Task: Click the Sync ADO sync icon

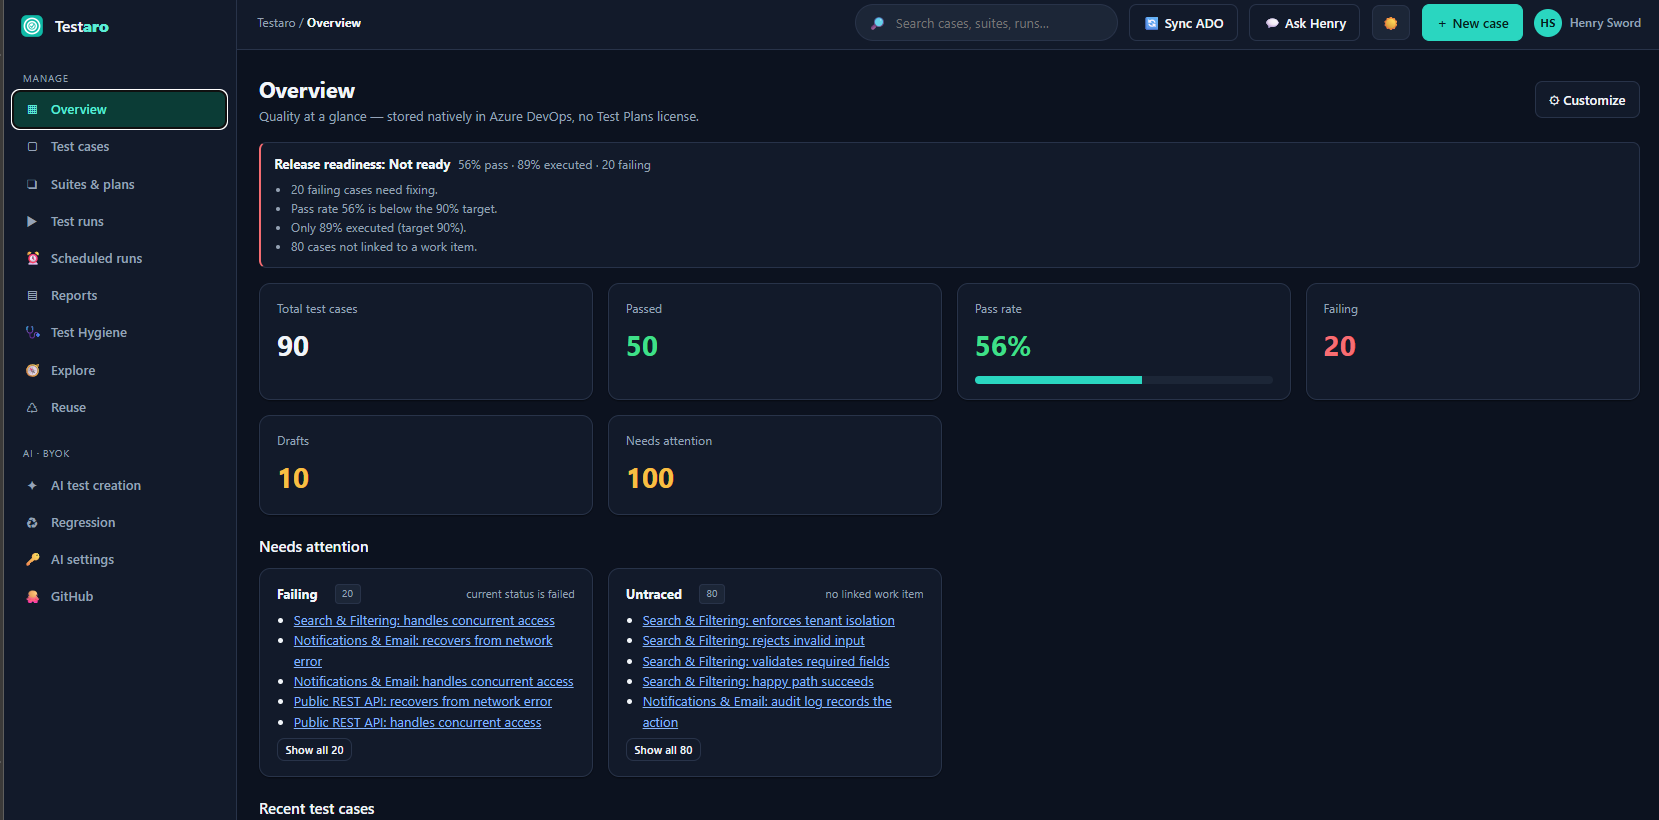Action: click(1151, 23)
